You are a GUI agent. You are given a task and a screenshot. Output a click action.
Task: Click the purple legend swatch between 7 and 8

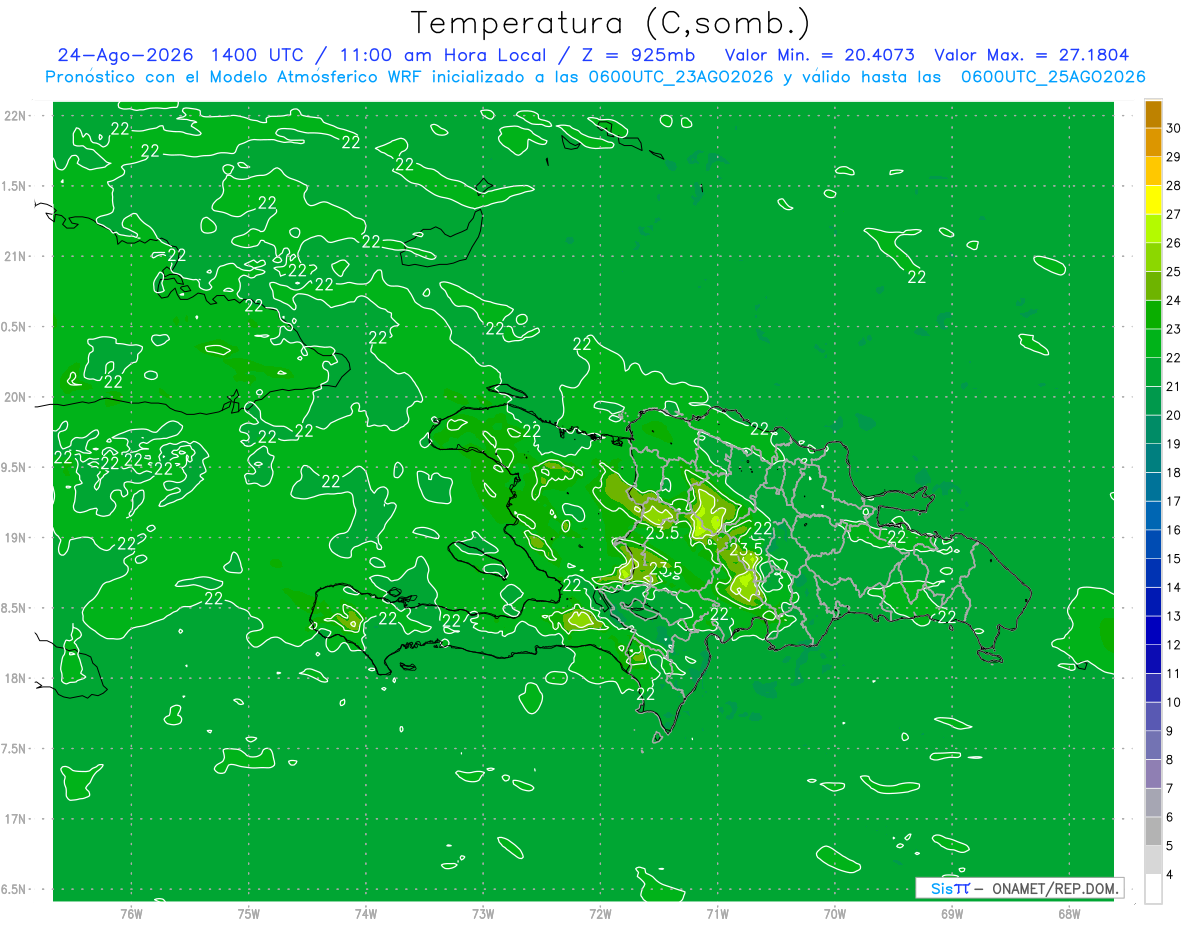[x=1153, y=774]
